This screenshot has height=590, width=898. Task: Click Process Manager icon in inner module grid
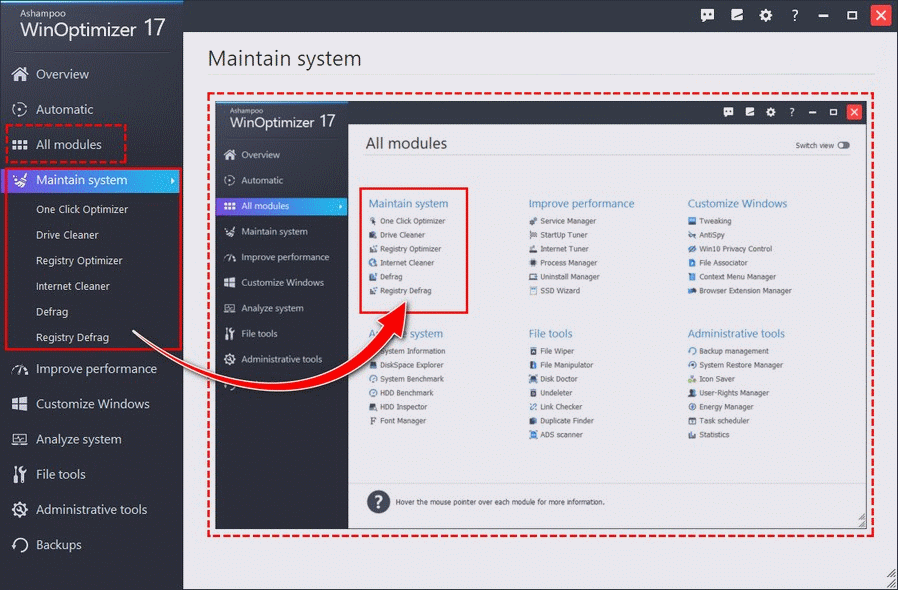click(533, 263)
